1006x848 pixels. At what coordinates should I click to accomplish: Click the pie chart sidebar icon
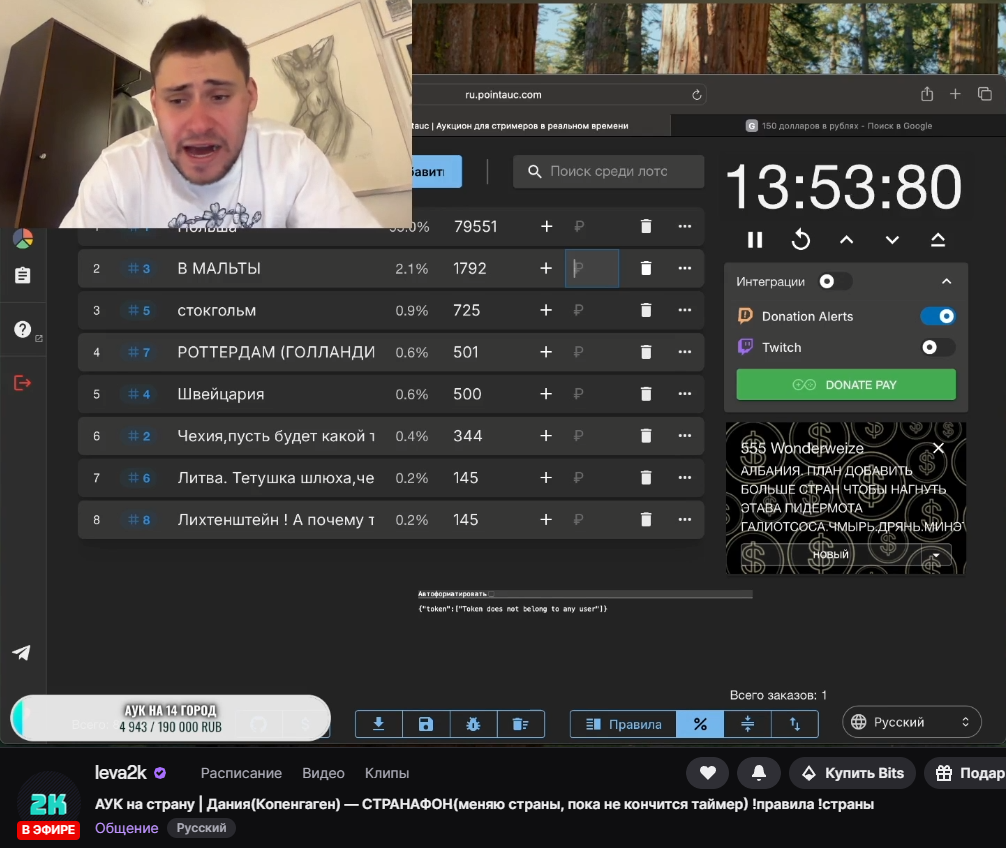[23, 239]
